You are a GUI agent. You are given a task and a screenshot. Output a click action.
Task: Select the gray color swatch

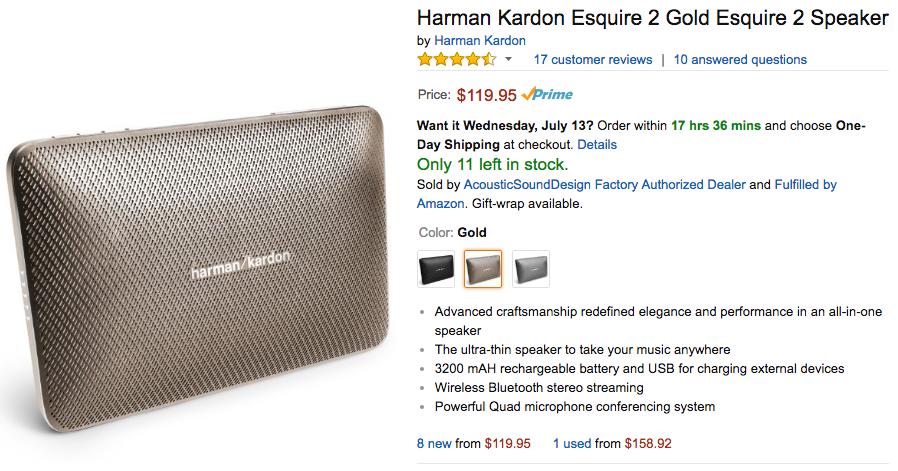click(x=530, y=268)
